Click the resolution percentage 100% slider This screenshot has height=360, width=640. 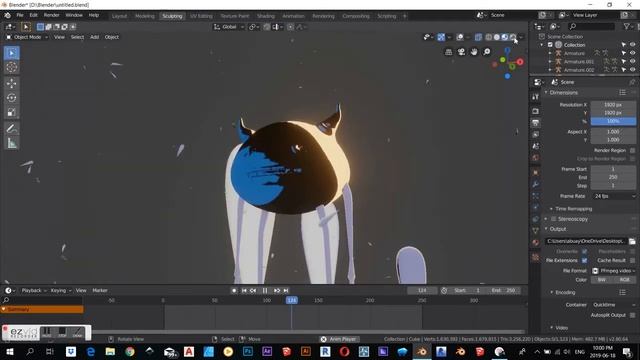613,121
